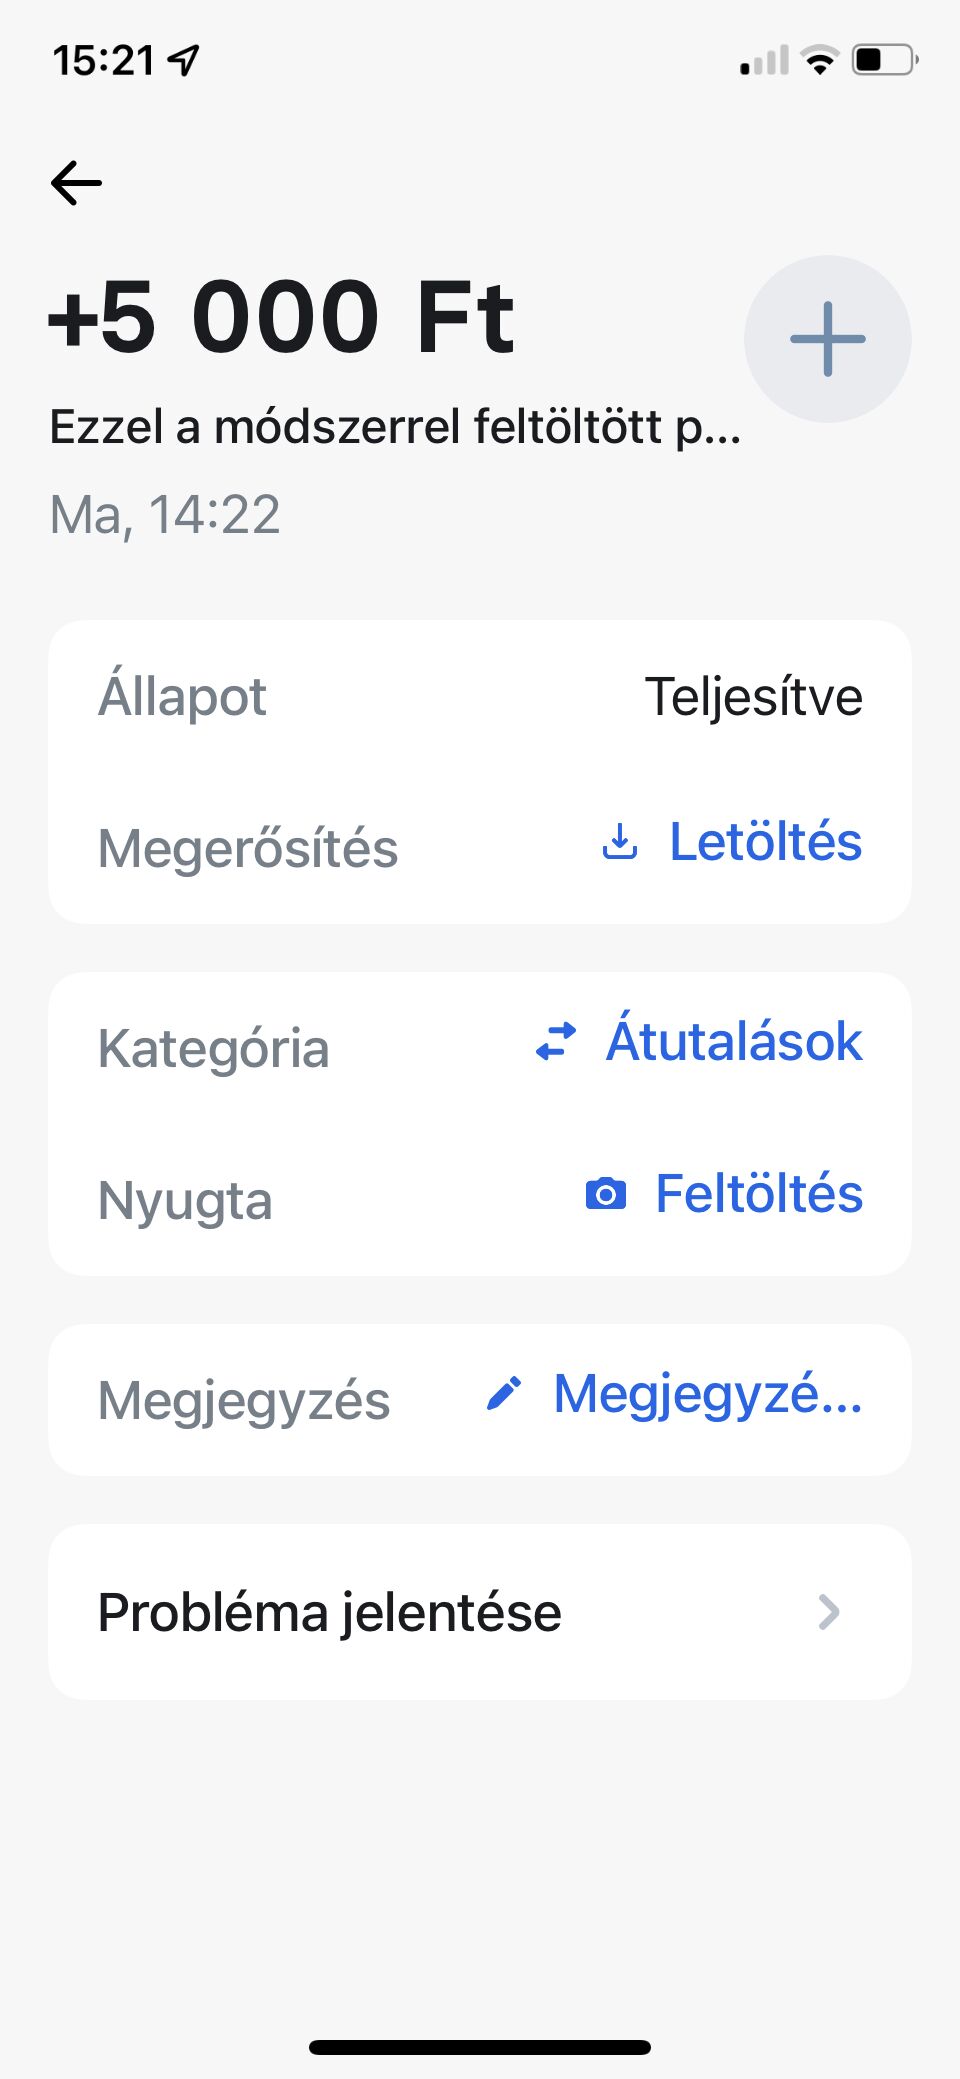This screenshot has width=960, height=2079.
Task: Tap the location arrow beside clock
Action: [x=184, y=61]
